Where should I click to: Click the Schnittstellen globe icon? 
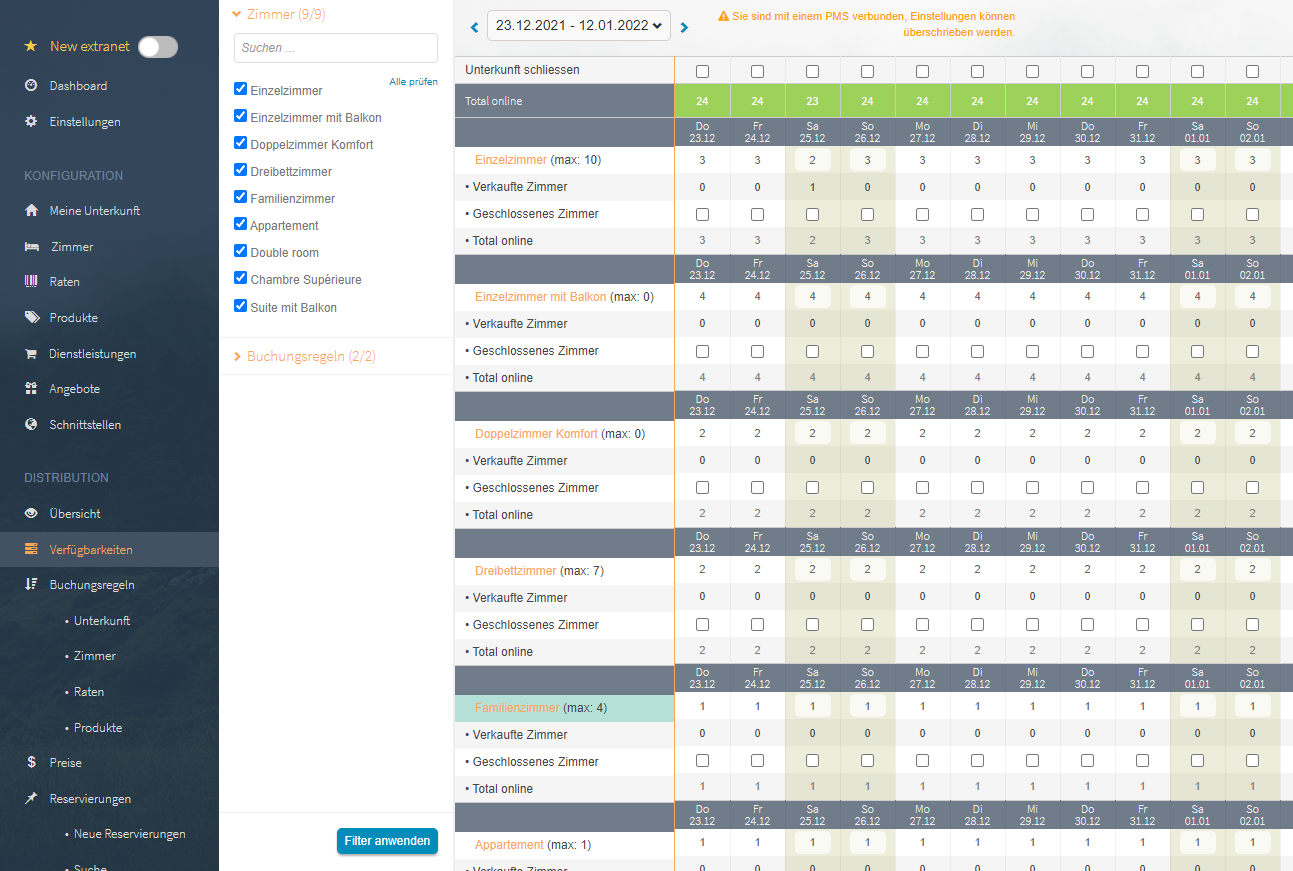tap(31, 425)
